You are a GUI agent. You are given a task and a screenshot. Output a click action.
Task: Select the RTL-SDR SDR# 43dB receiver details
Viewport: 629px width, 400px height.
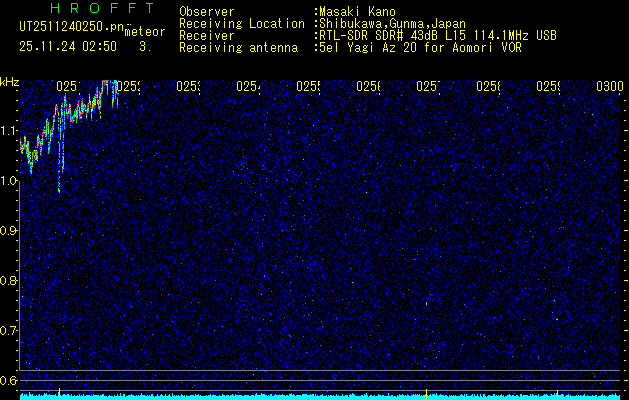coord(438,36)
